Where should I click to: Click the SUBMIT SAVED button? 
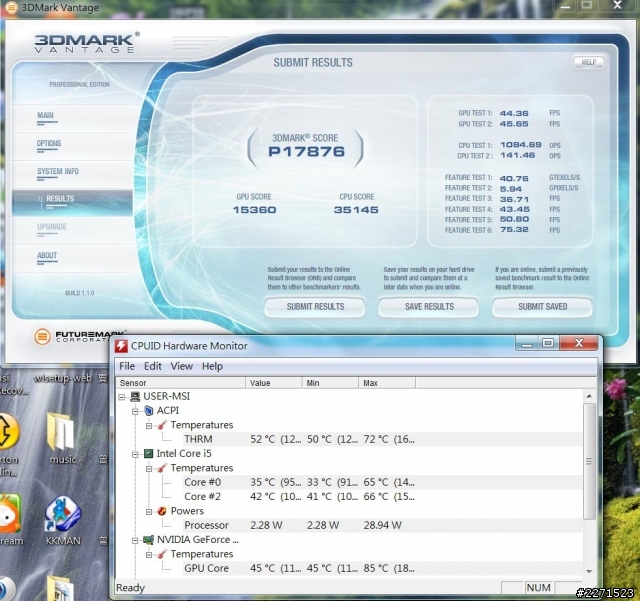tap(542, 307)
